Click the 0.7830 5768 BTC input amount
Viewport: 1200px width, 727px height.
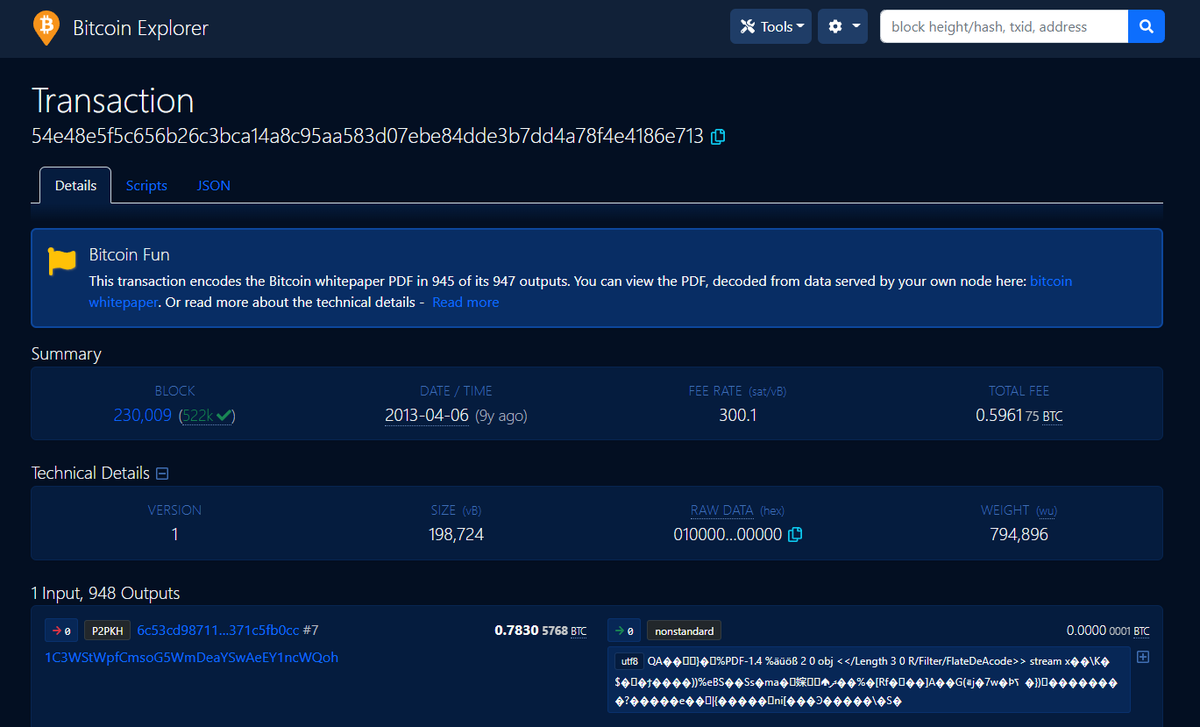(x=541, y=631)
